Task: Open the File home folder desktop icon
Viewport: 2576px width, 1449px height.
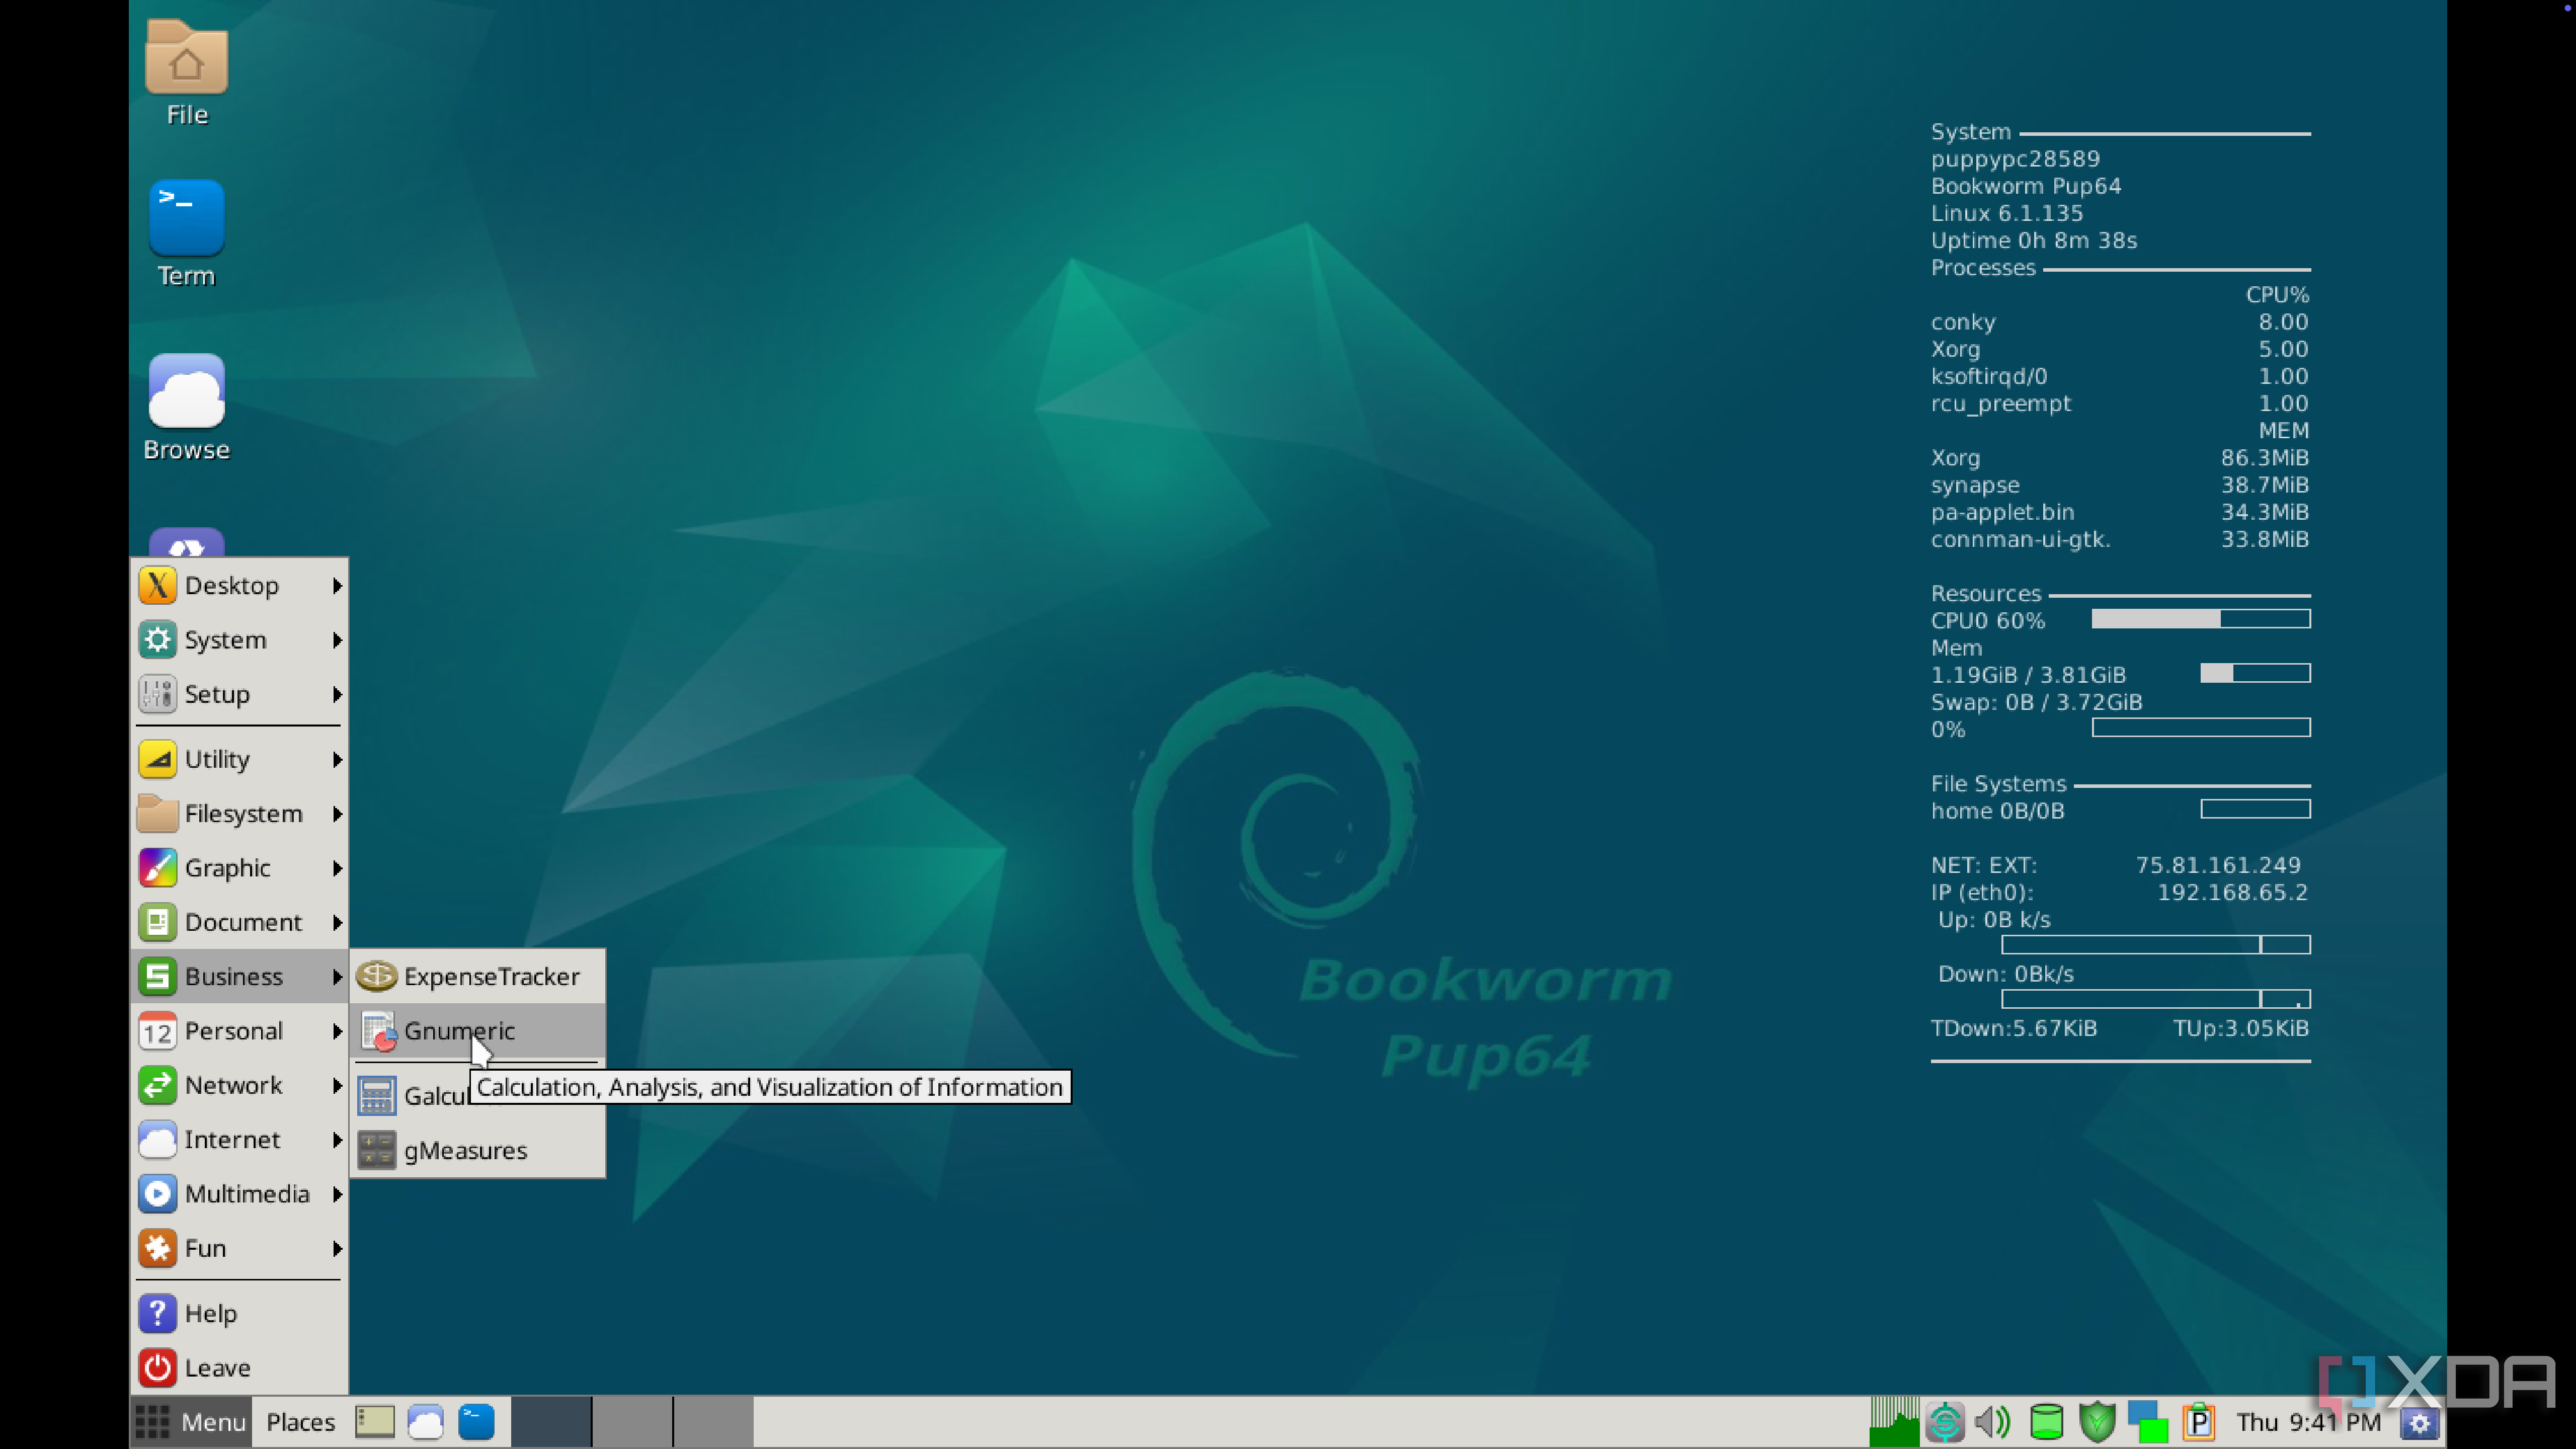Action: (186, 73)
